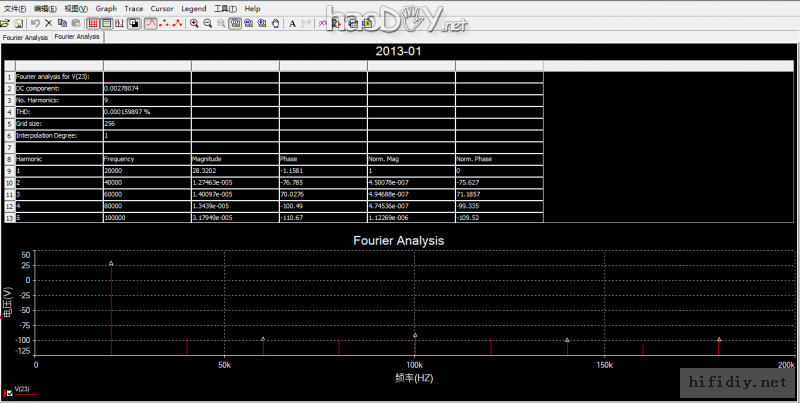Click the Copy toolbar icon
The width and height of the screenshot is (800, 403).
62,22
